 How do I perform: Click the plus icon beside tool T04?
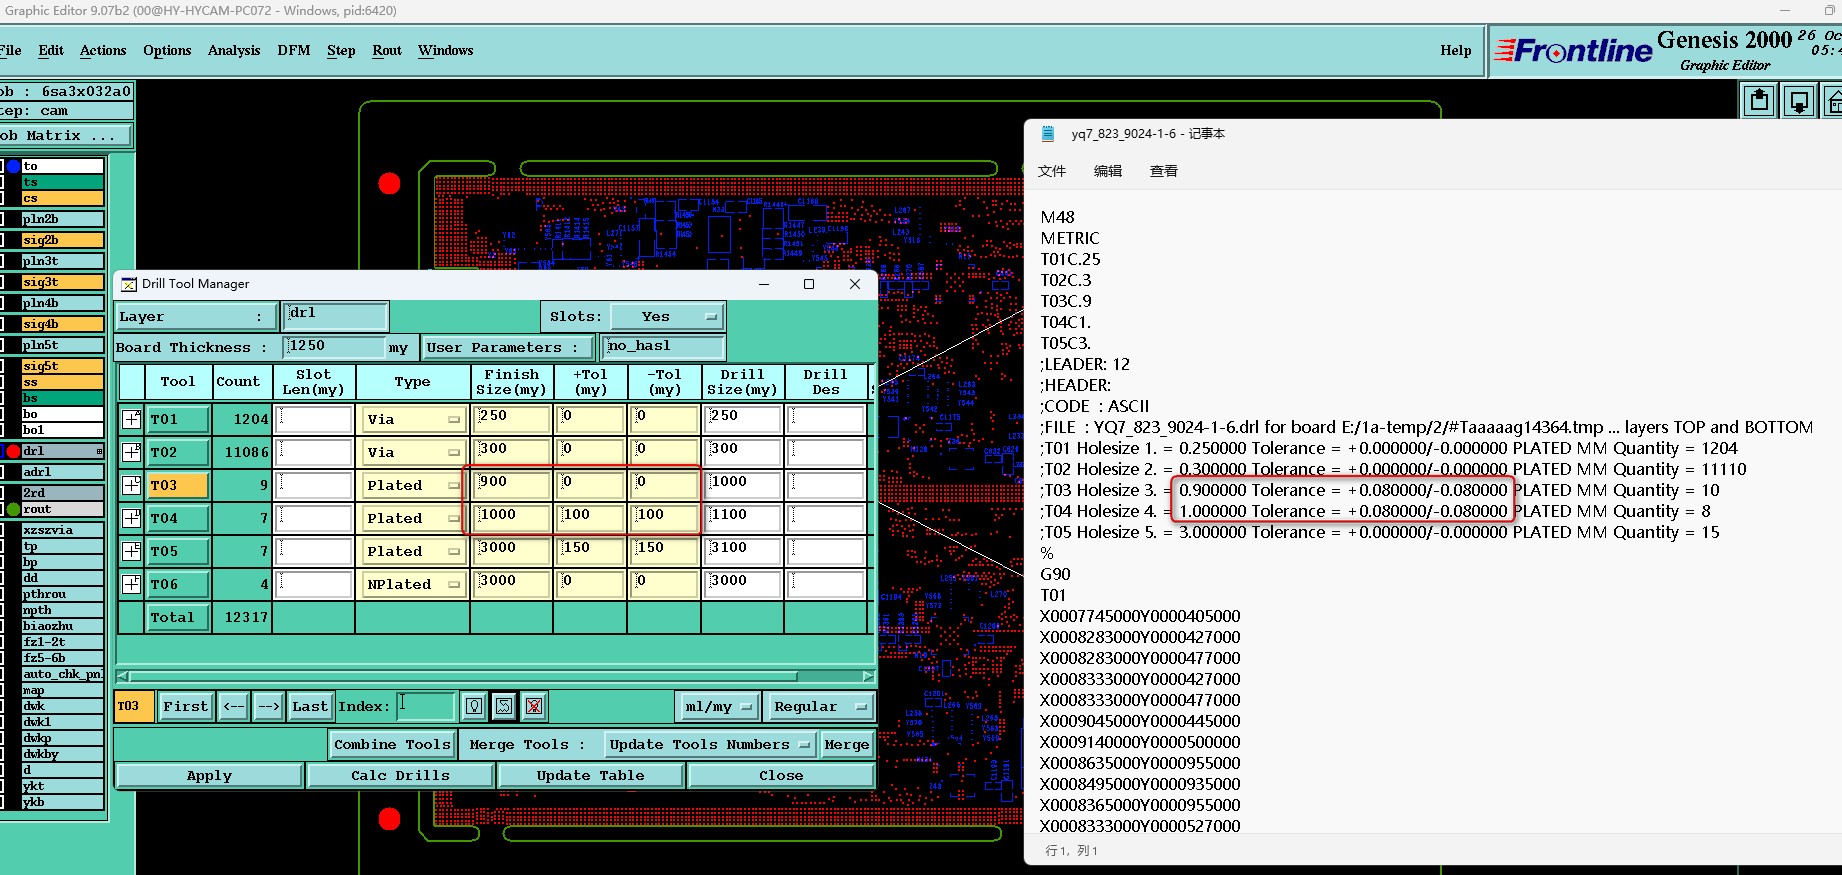pos(131,518)
